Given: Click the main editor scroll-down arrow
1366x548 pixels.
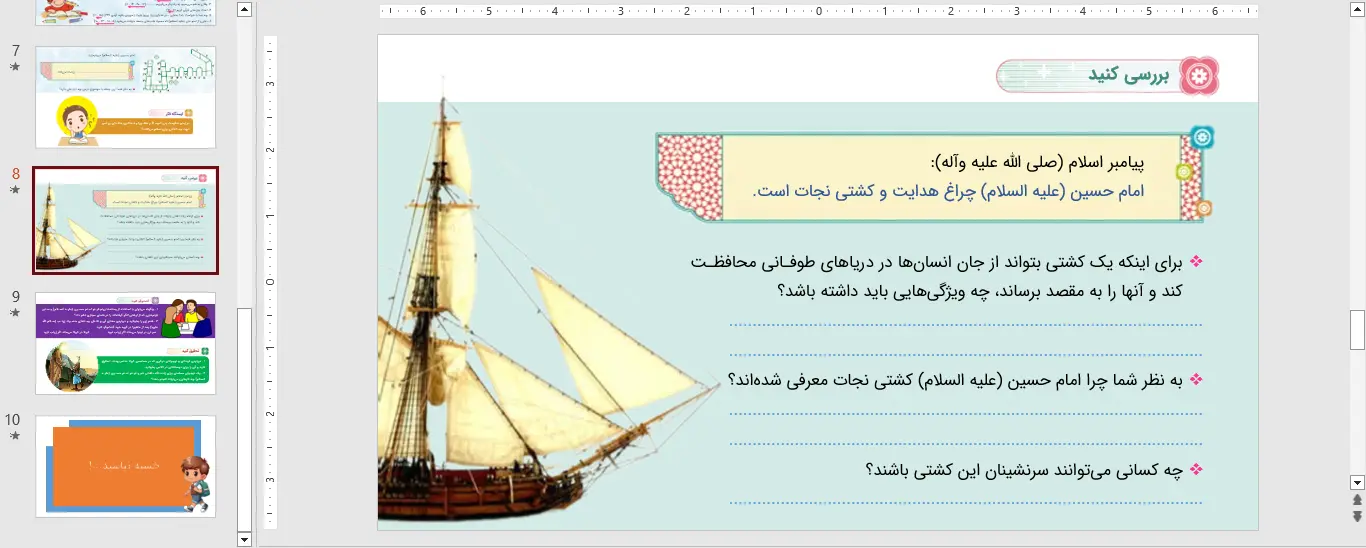Looking at the screenshot, I should [1357, 482].
